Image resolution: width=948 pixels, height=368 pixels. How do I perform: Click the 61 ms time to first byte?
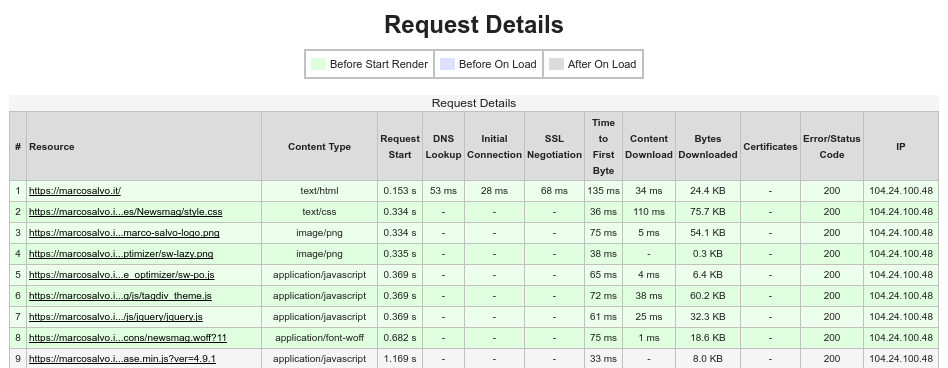pyautogui.click(x=603, y=317)
